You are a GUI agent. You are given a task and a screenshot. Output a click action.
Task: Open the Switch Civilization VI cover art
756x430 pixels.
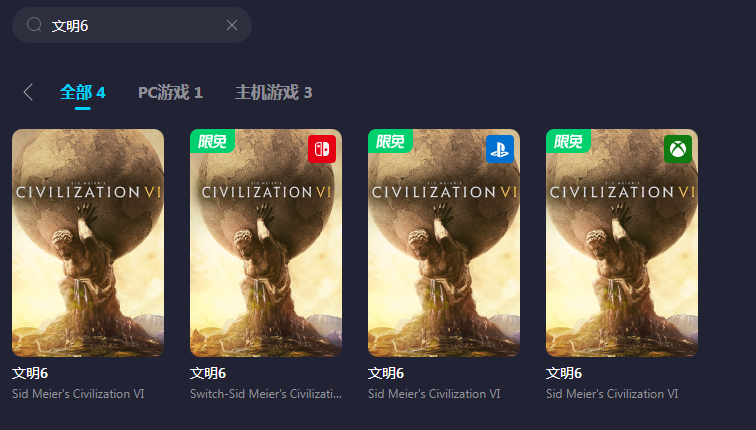pos(266,243)
